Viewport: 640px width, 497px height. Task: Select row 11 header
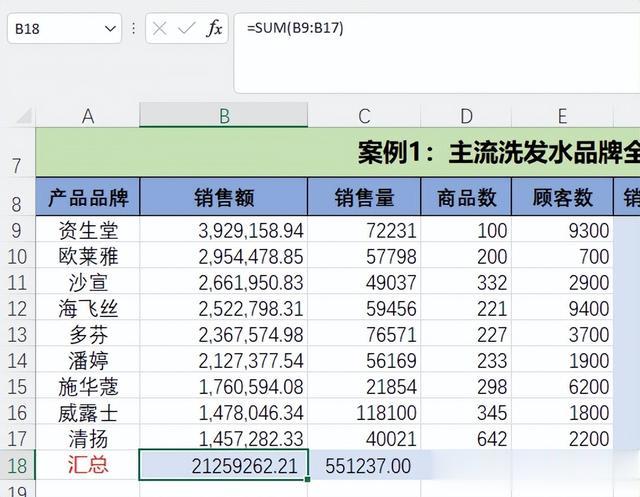(18, 281)
